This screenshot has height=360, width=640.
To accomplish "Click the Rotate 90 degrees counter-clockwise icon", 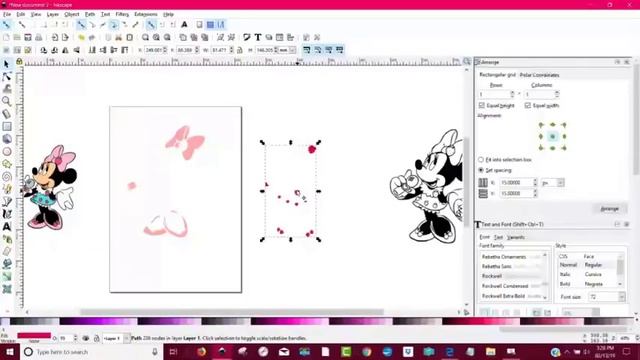I will click(43, 50).
